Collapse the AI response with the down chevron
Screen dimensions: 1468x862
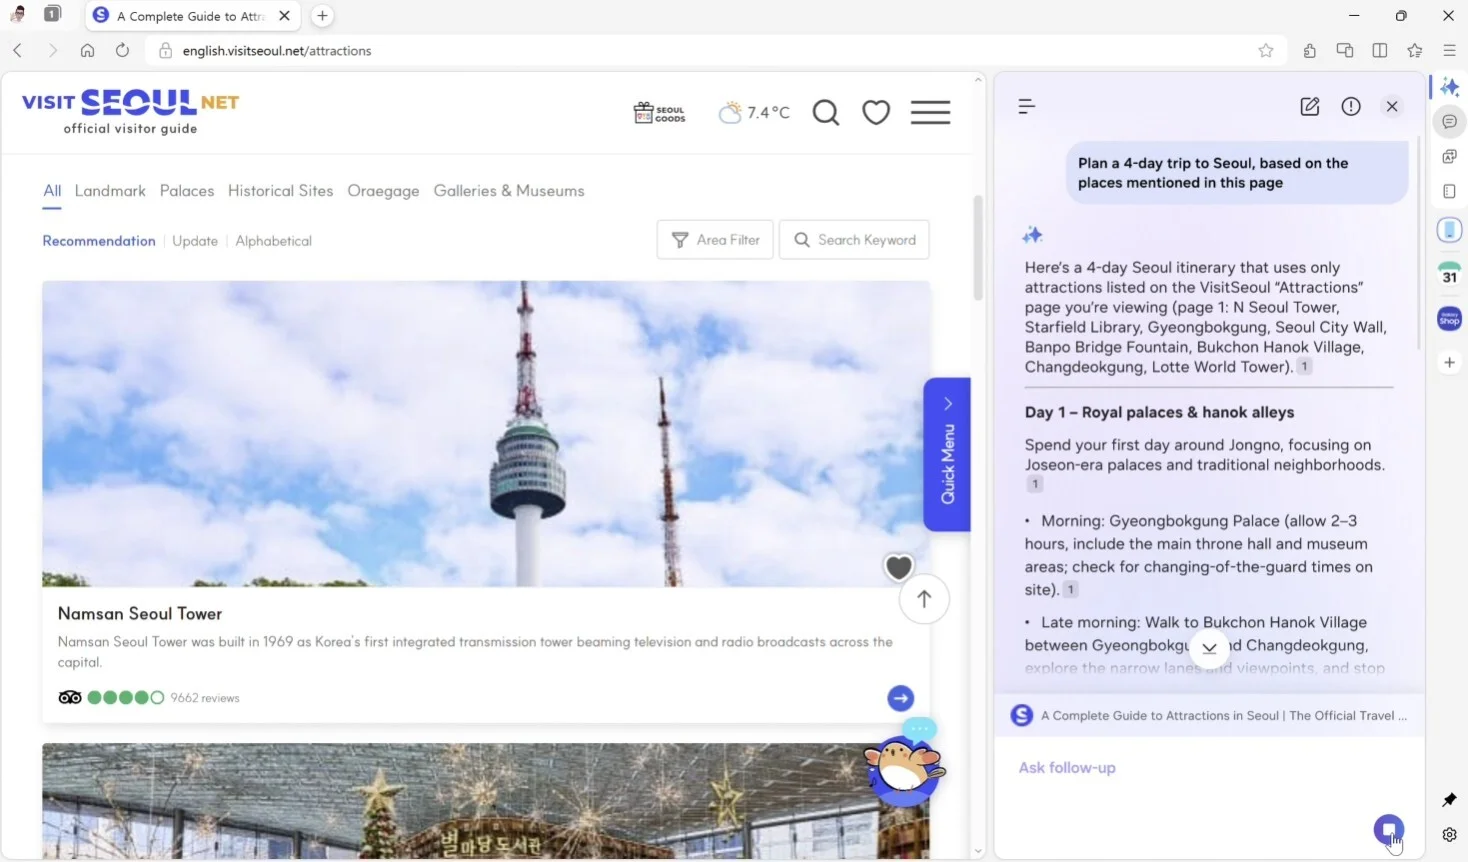(x=1209, y=647)
